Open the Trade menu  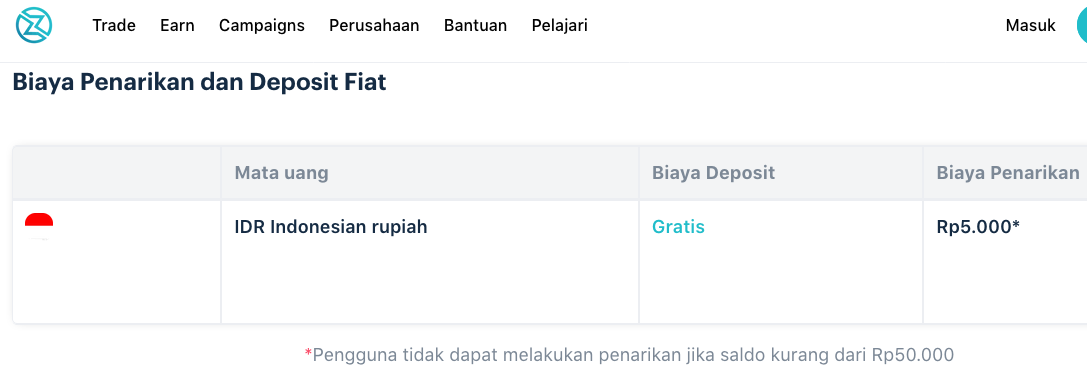(114, 26)
